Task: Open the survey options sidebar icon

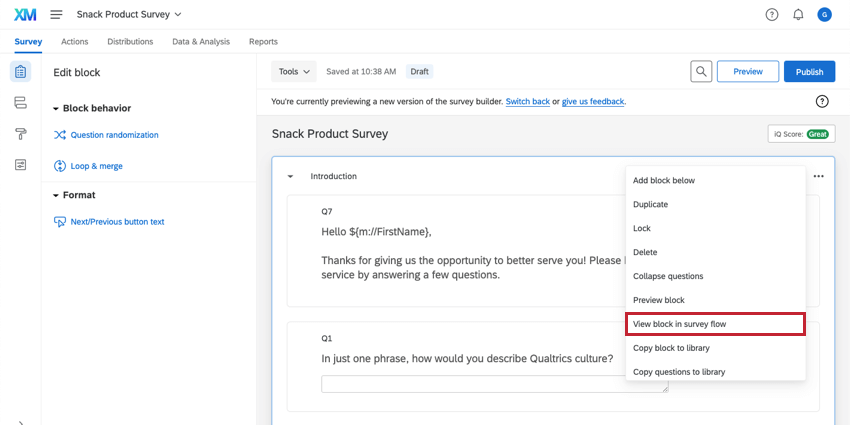Action: (21, 165)
